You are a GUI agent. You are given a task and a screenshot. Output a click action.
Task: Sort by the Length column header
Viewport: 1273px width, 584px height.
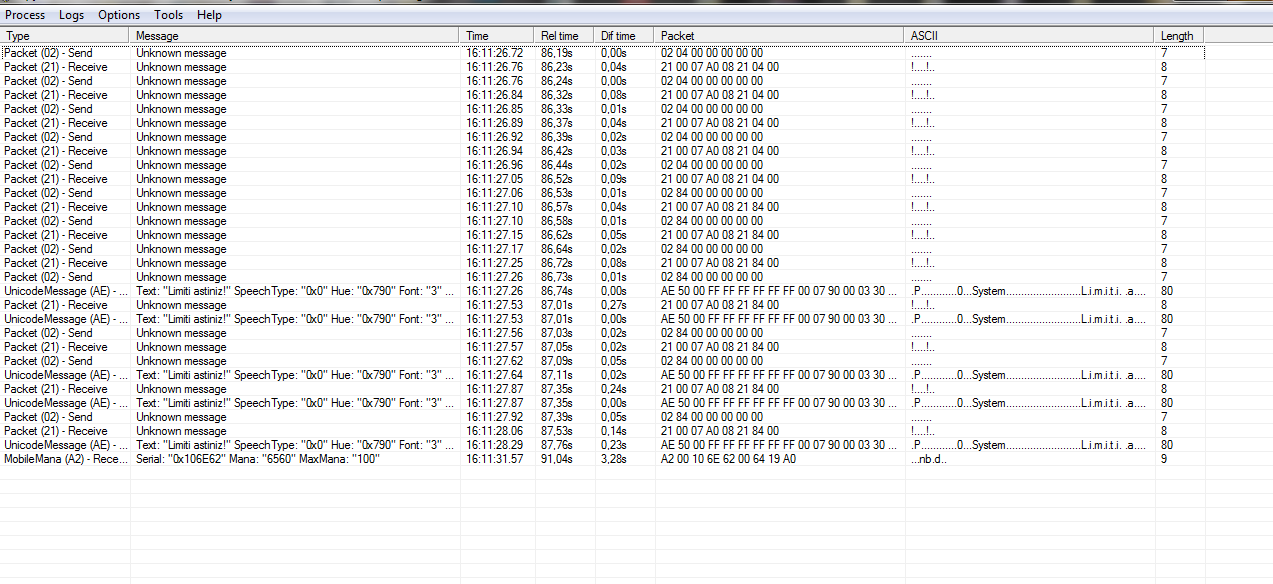click(x=1176, y=36)
